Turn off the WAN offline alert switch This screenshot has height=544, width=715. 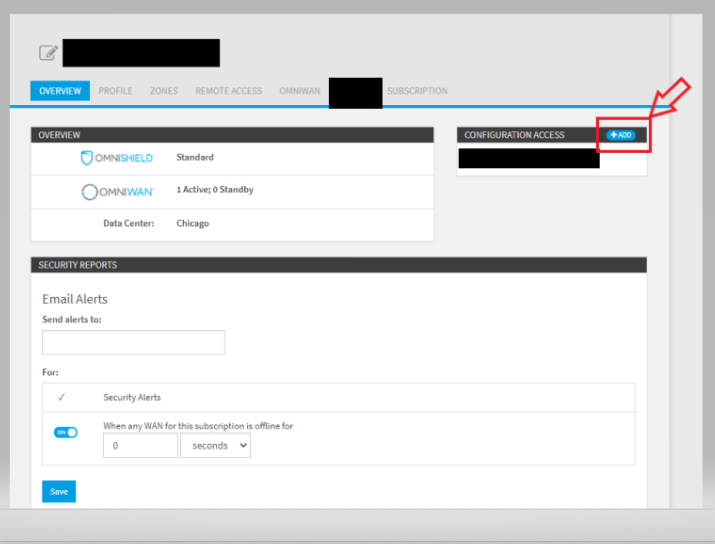tap(66, 432)
